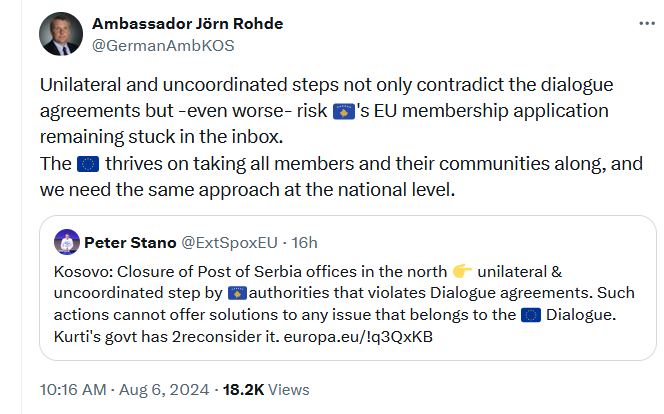Open the @GermanAmbKOS handle link
Screen dimensions: 664x414
163,46
